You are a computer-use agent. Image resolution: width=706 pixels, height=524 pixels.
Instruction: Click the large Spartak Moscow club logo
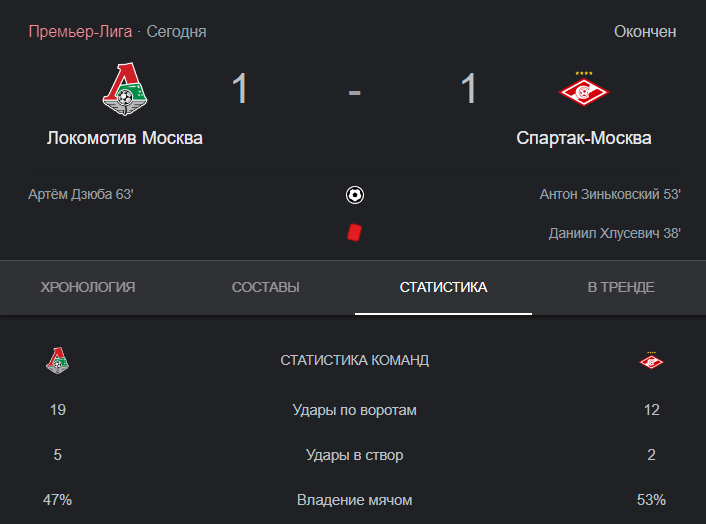pos(584,89)
